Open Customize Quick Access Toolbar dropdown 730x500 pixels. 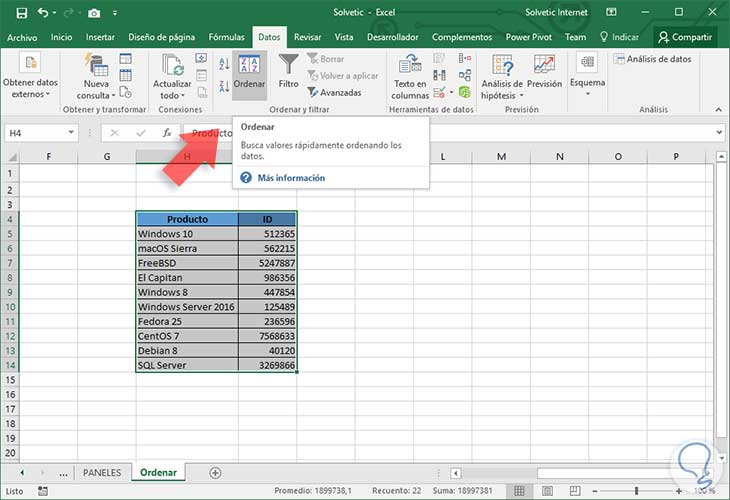click(x=115, y=14)
